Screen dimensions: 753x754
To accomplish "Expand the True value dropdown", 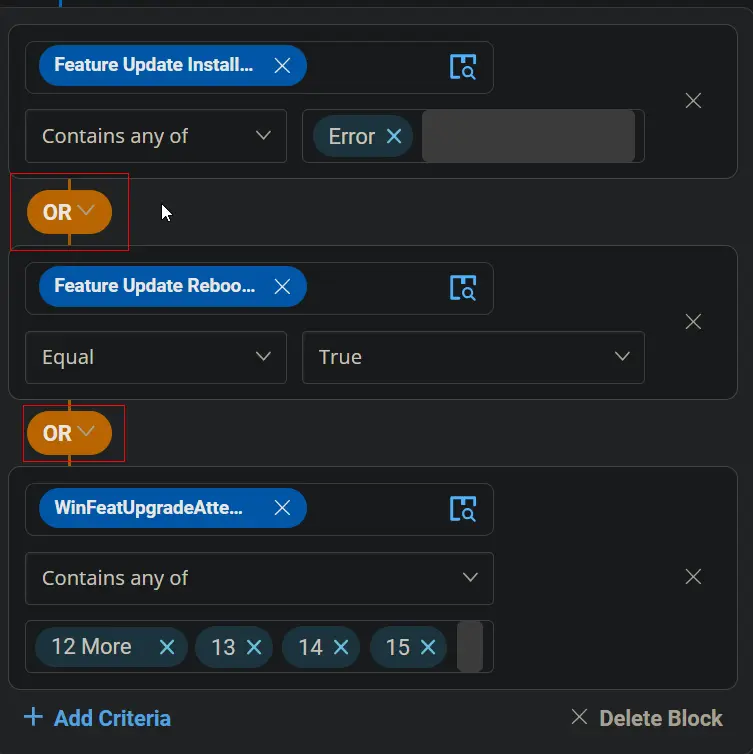I will coord(473,357).
